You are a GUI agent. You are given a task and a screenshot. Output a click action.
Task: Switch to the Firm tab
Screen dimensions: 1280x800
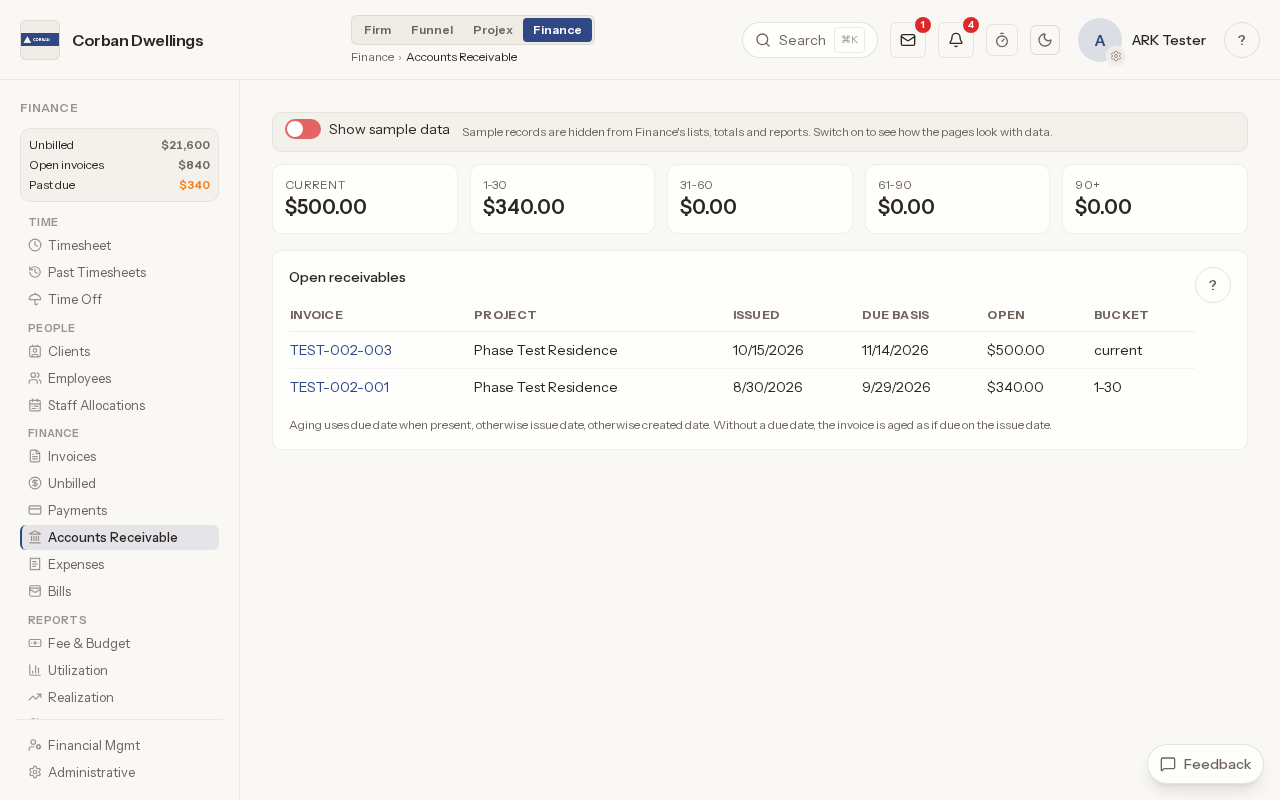pyautogui.click(x=378, y=30)
